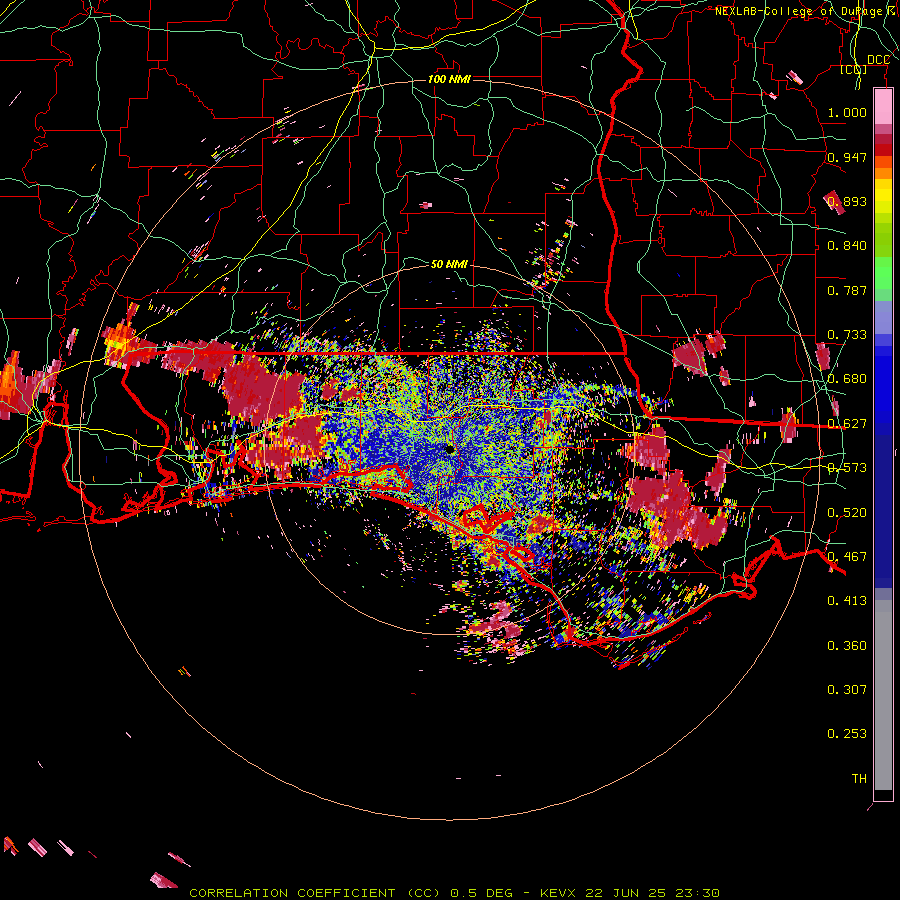Click the KEVX station identifier
900x900 pixels.
[557, 893]
